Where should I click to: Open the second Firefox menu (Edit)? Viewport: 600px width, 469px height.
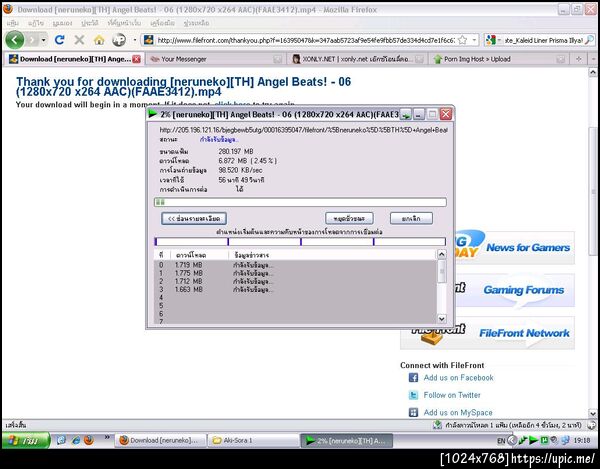[36, 23]
